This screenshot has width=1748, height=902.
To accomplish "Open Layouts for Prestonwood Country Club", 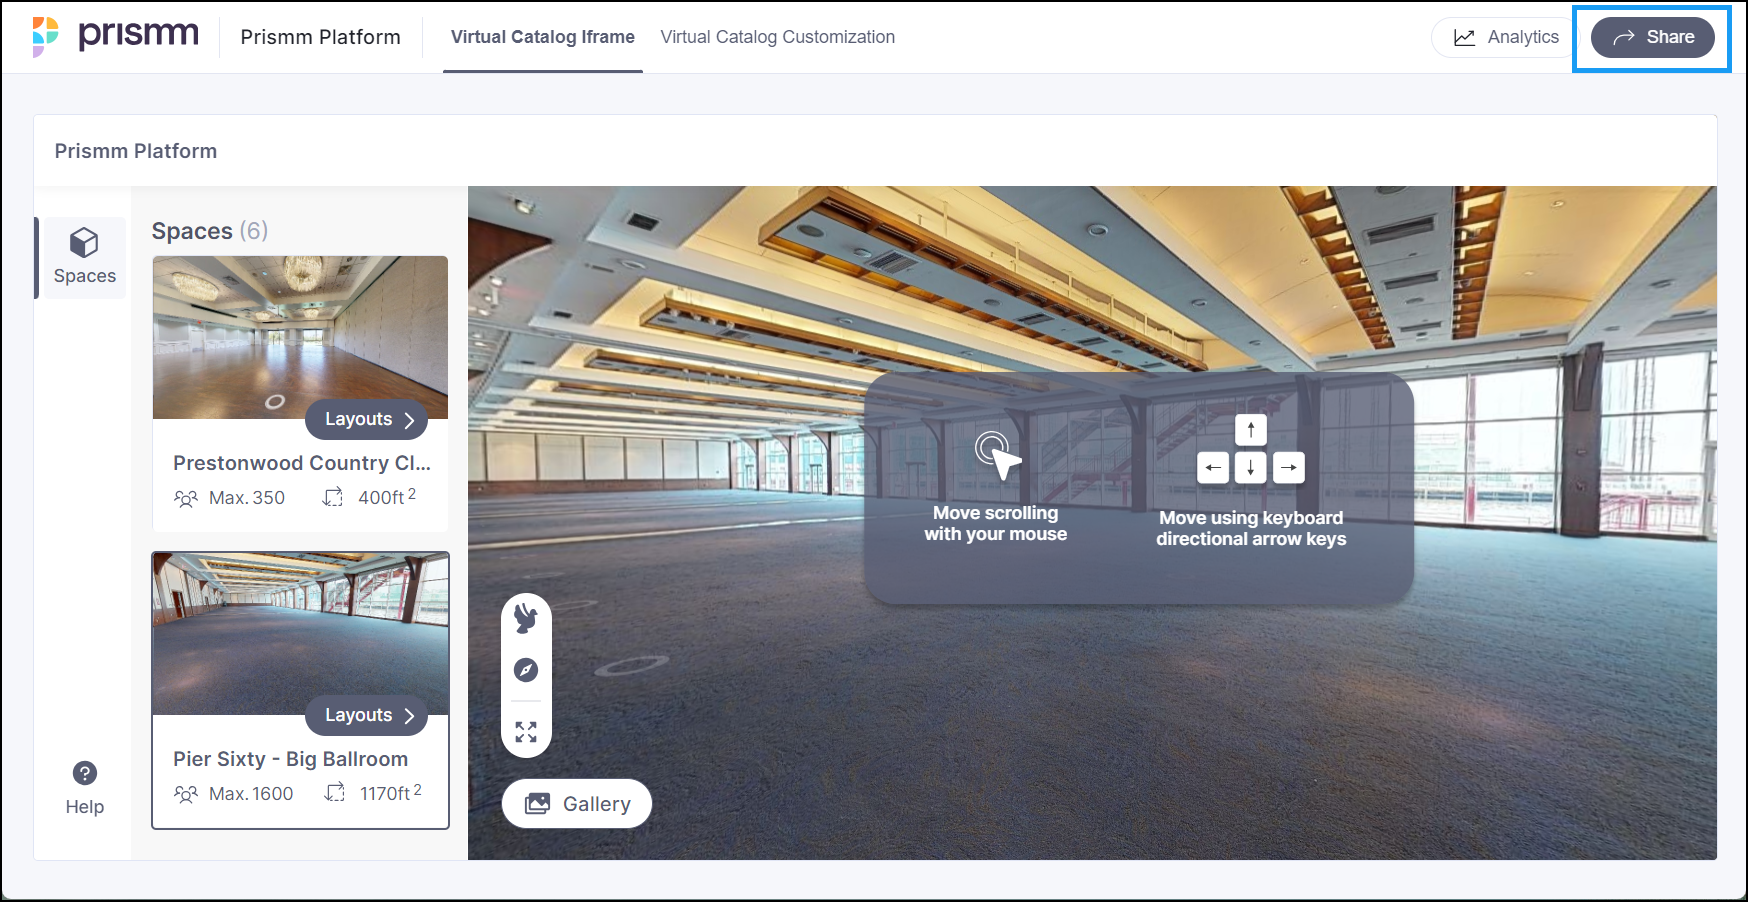I will (366, 420).
